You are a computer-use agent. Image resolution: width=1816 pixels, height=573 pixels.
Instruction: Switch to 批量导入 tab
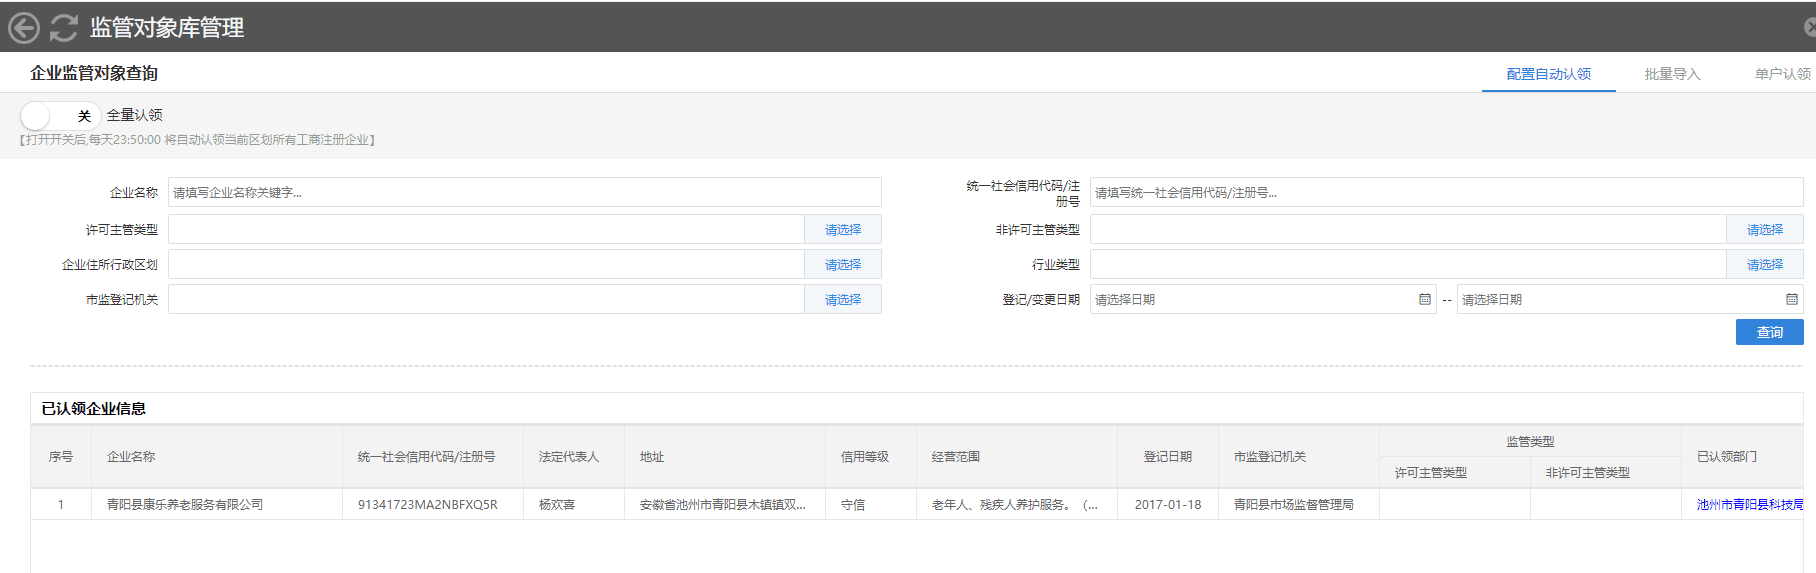pyautogui.click(x=1672, y=74)
